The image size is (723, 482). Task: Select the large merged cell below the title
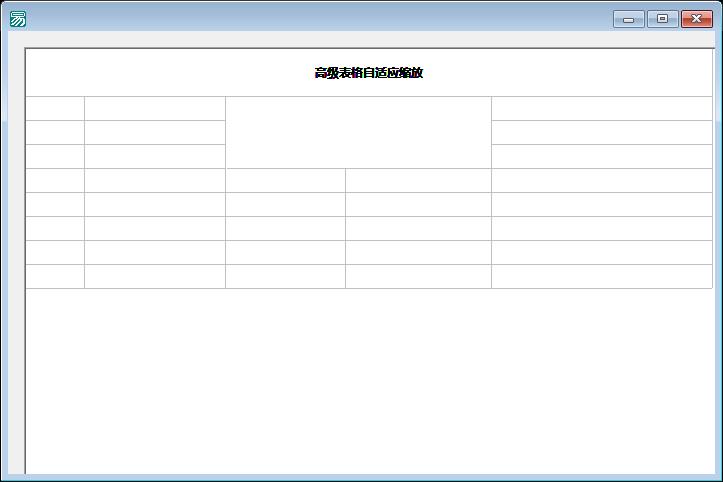click(358, 132)
